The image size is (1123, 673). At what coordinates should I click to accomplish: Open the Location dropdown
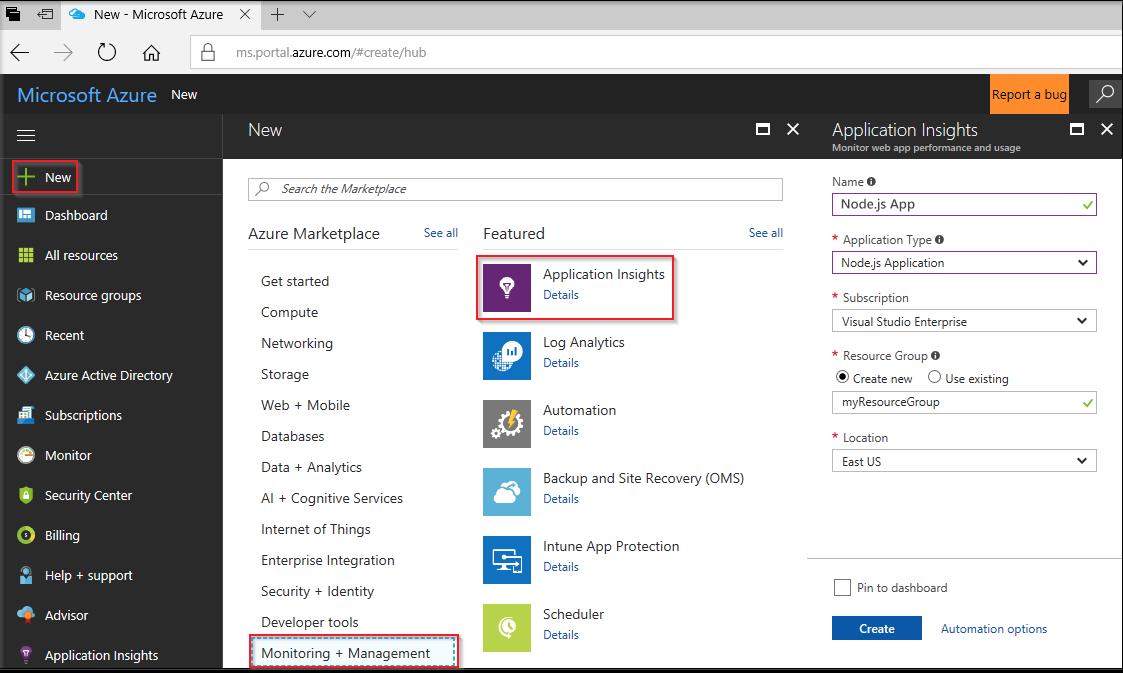964,460
